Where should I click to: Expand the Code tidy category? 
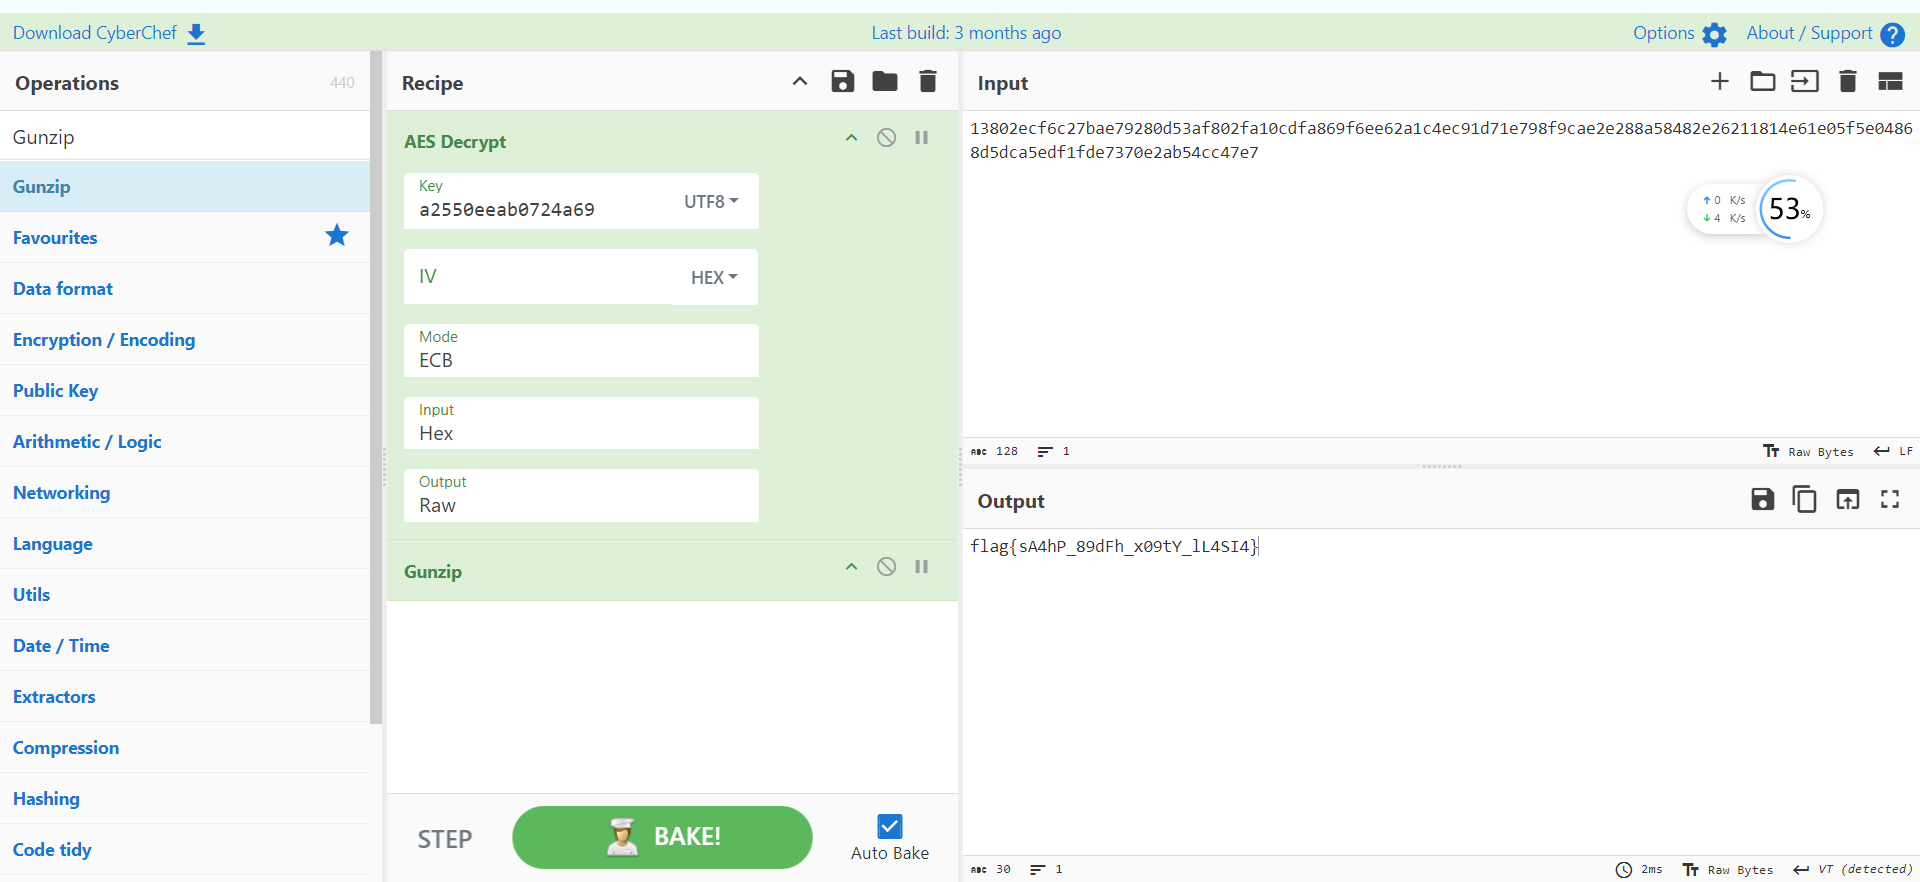tap(185, 850)
